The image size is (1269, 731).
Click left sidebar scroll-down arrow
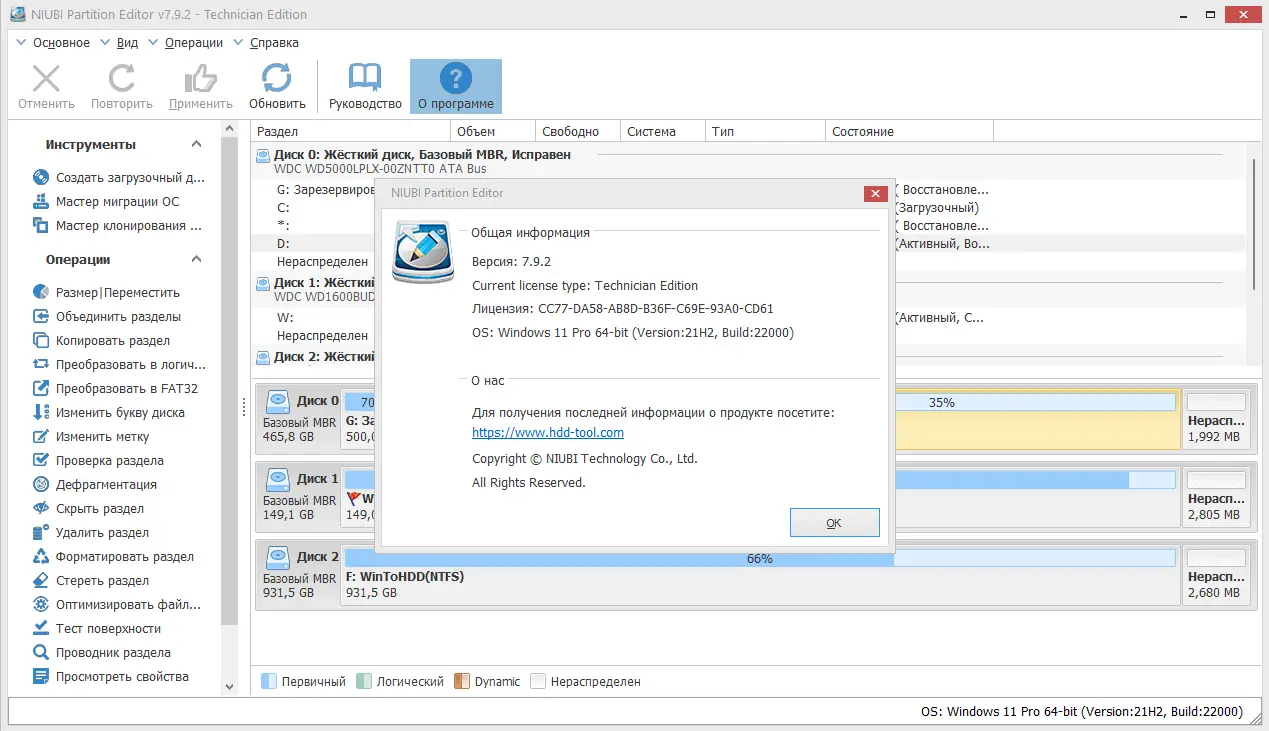(230, 688)
